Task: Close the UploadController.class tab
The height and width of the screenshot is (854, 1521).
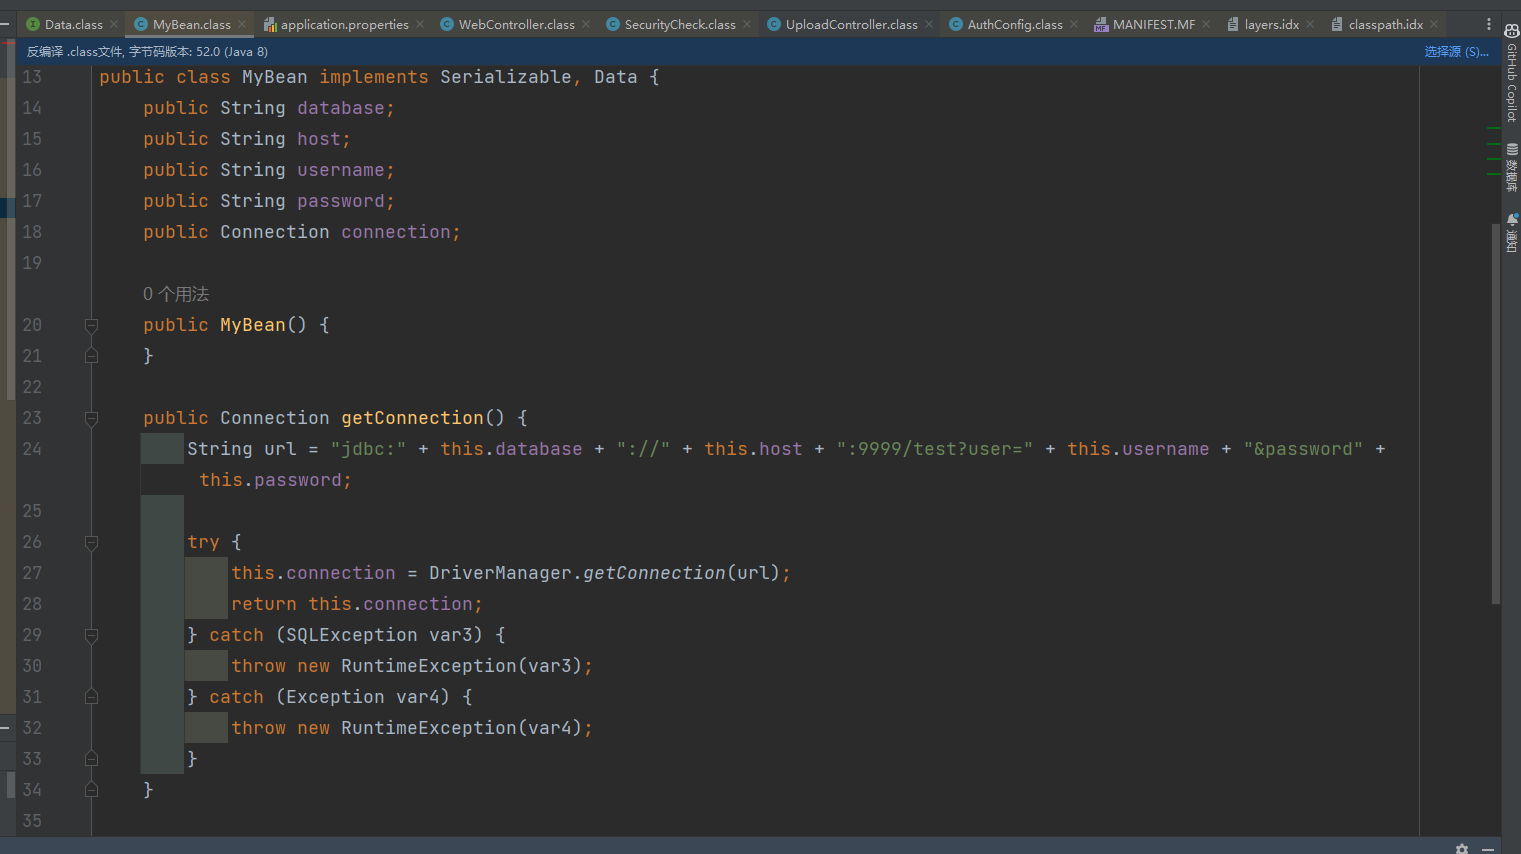Action: [929, 24]
